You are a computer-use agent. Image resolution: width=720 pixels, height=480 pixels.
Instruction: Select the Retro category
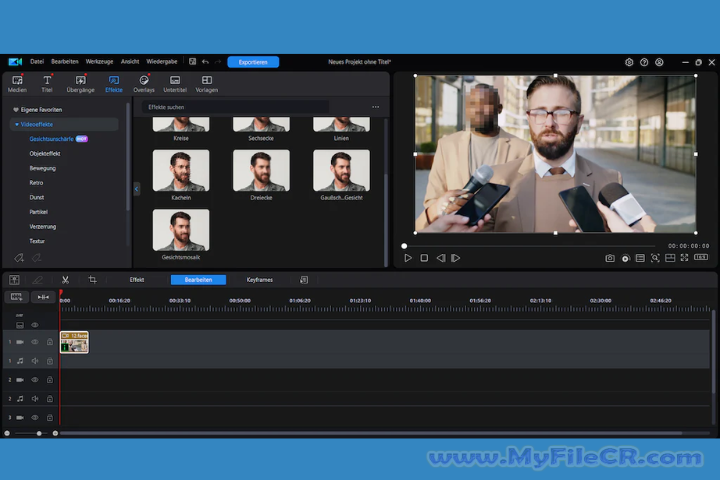(x=36, y=183)
